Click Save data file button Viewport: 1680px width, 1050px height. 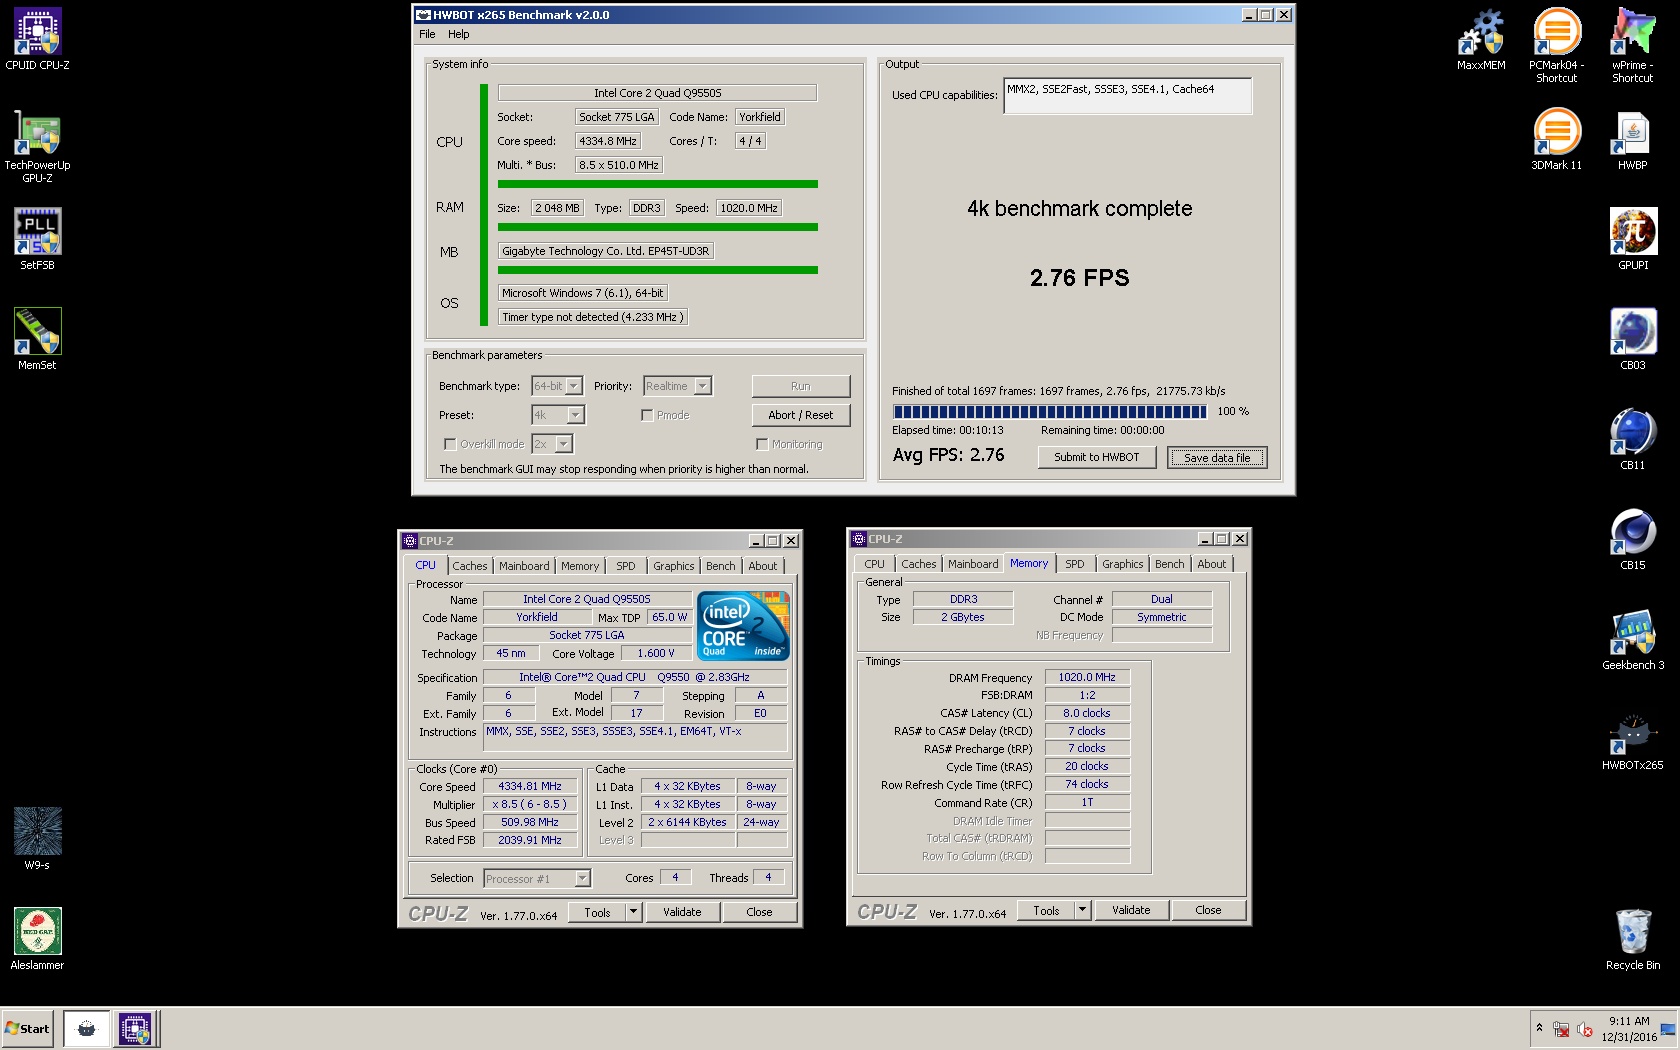(x=1217, y=458)
